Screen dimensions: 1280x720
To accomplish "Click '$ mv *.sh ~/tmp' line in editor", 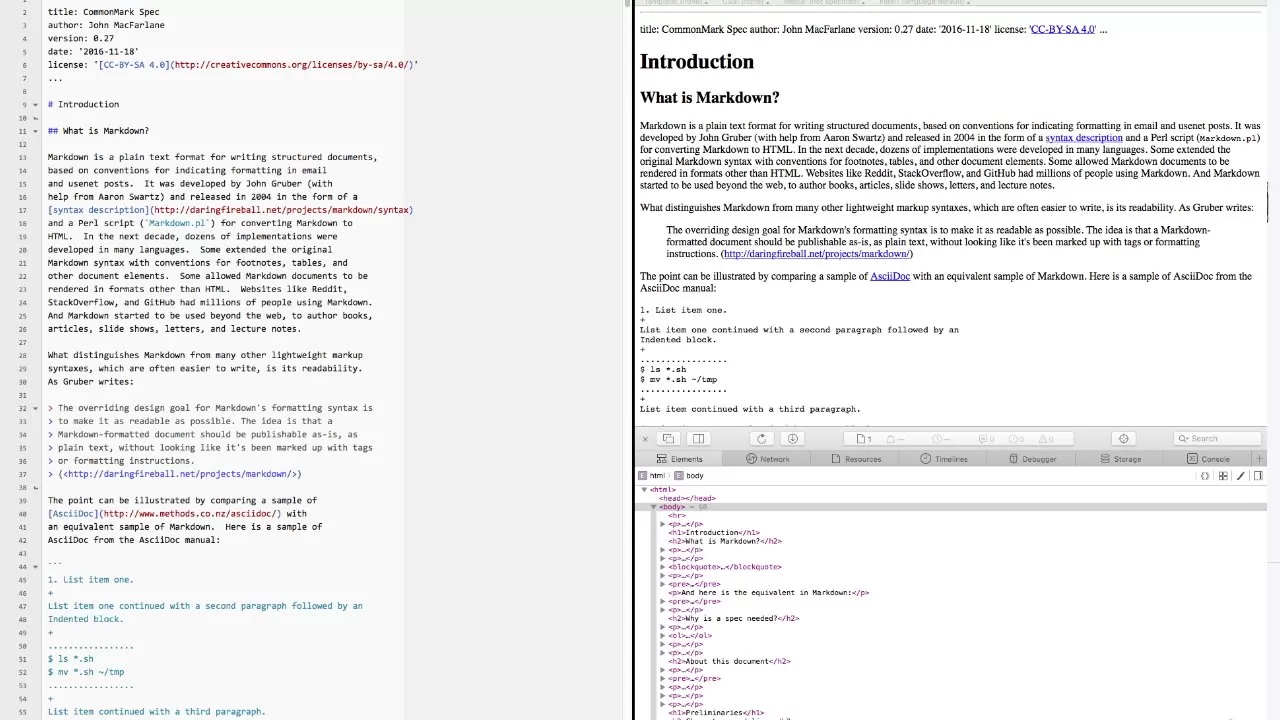I will [x=86, y=672].
